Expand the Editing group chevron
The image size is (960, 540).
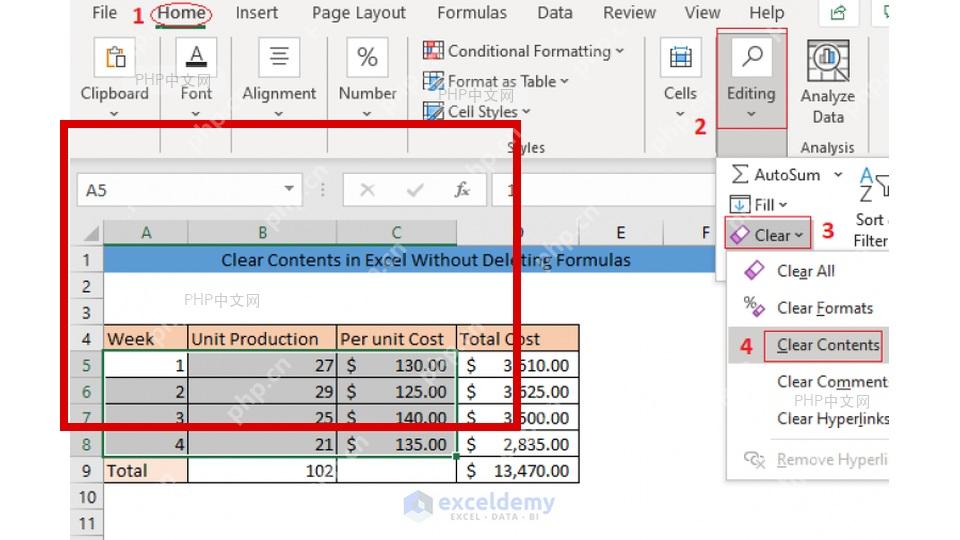pos(751,114)
